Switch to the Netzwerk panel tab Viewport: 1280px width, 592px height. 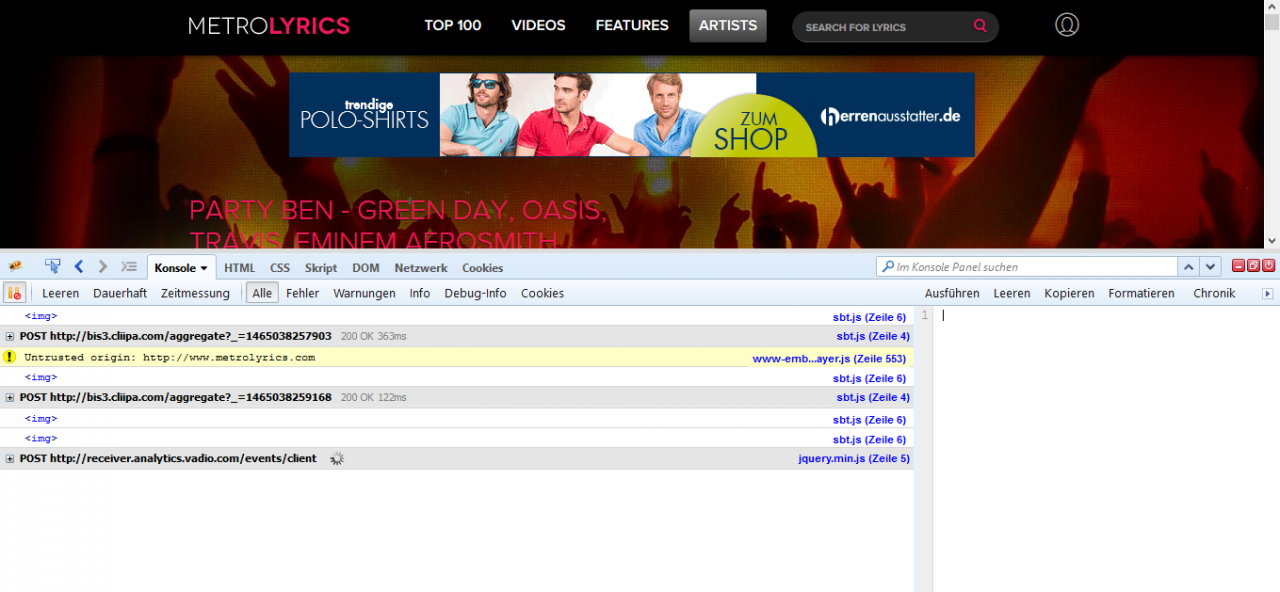(x=421, y=268)
